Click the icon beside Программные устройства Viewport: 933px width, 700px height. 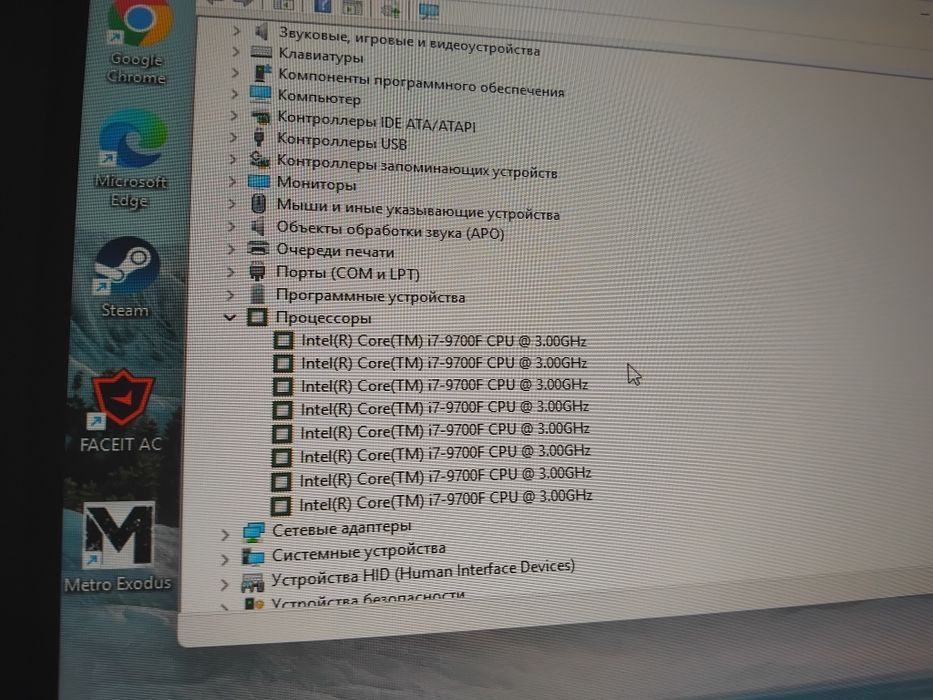click(x=258, y=295)
